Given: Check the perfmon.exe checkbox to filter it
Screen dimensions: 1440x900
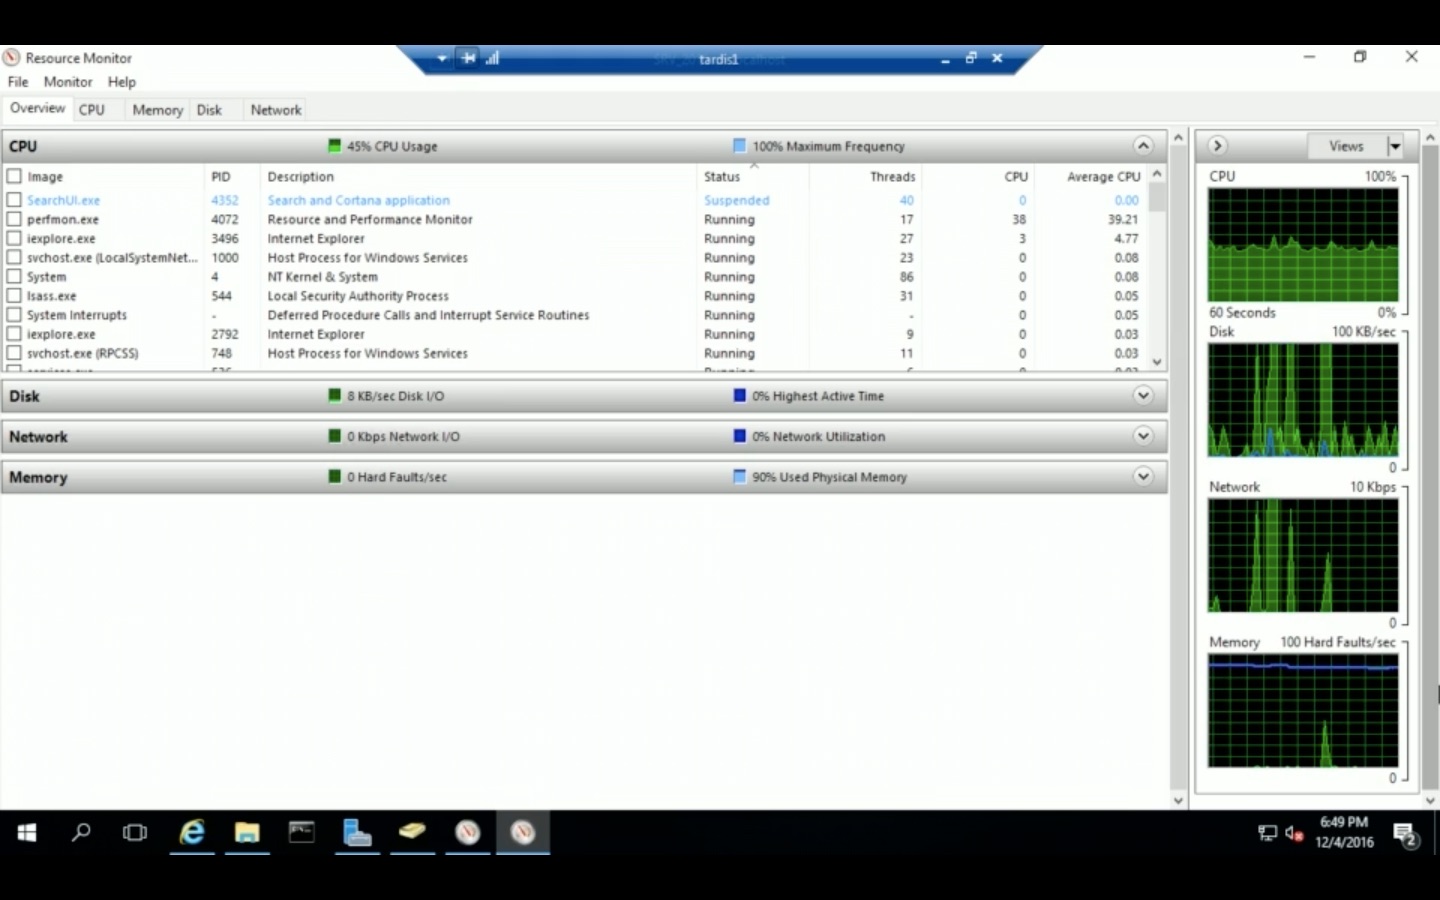Looking at the screenshot, I should coord(14,219).
